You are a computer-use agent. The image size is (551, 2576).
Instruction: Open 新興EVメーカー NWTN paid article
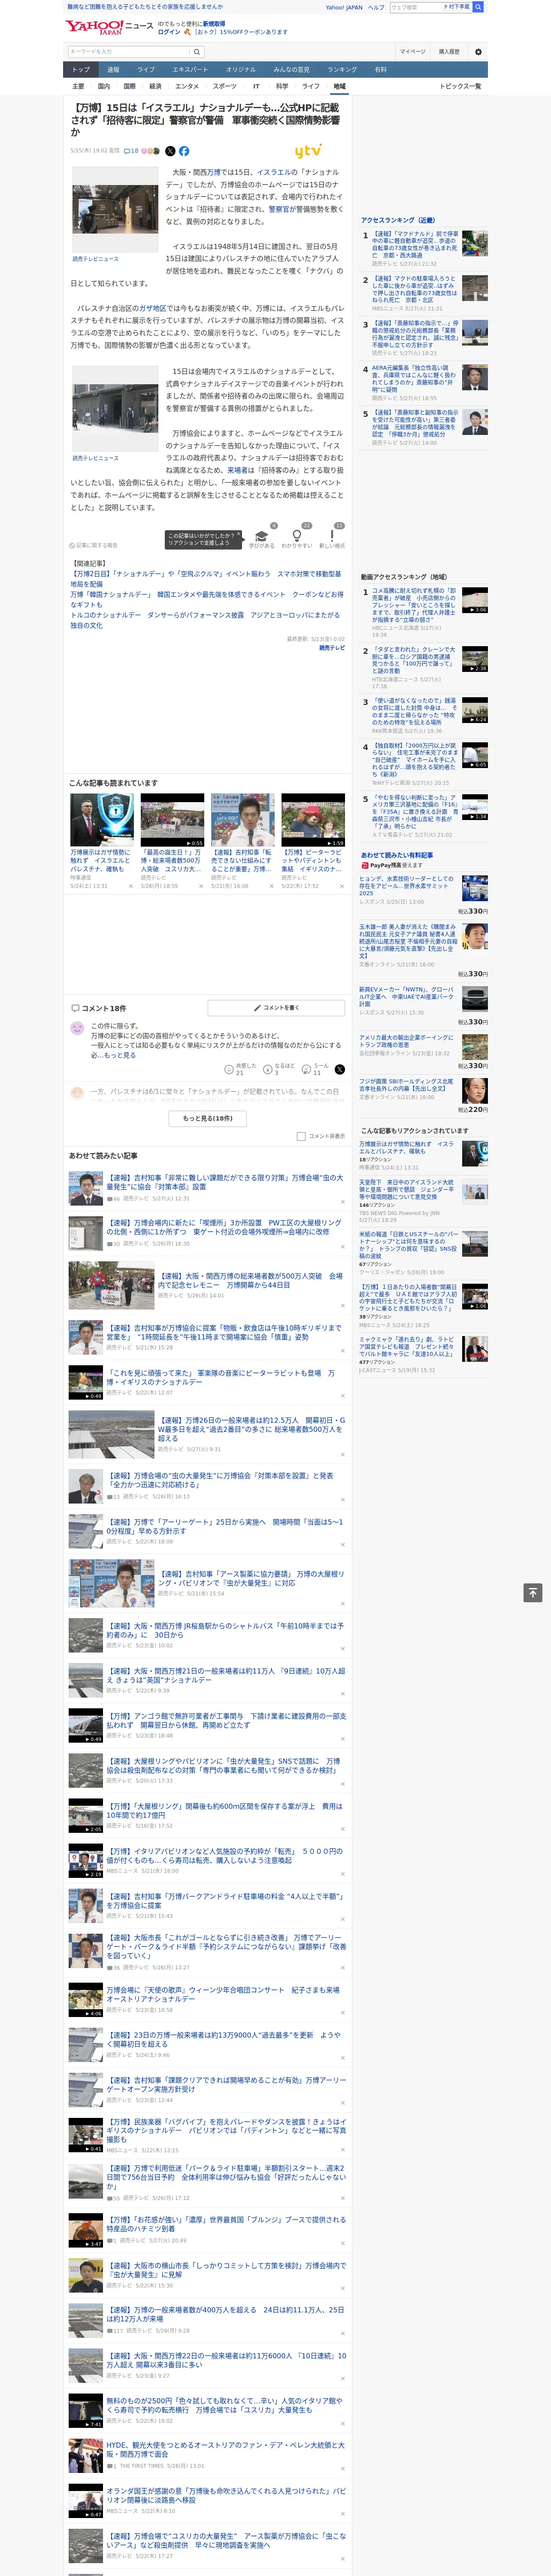[x=407, y=996]
